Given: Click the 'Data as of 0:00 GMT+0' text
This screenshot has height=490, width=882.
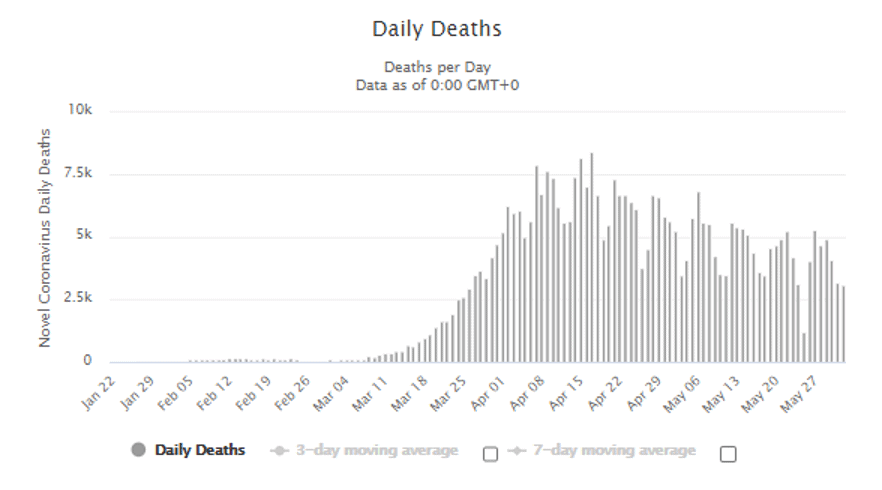Looking at the screenshot, I should (438, 86).
